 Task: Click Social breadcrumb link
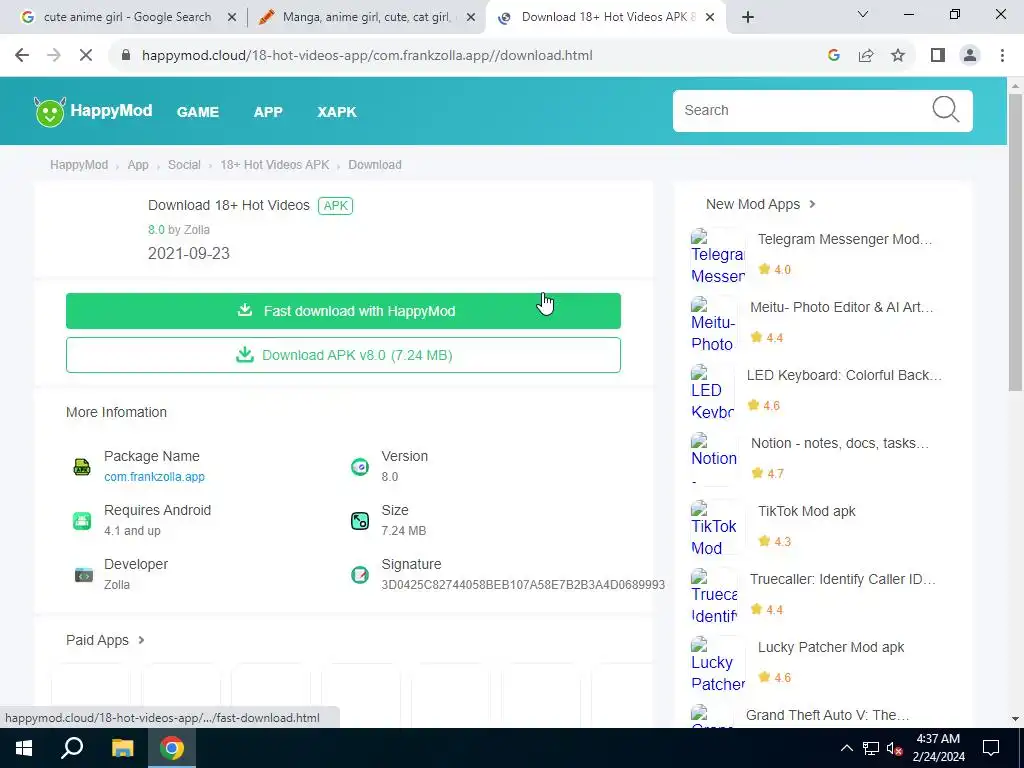(x=184, y=165)
